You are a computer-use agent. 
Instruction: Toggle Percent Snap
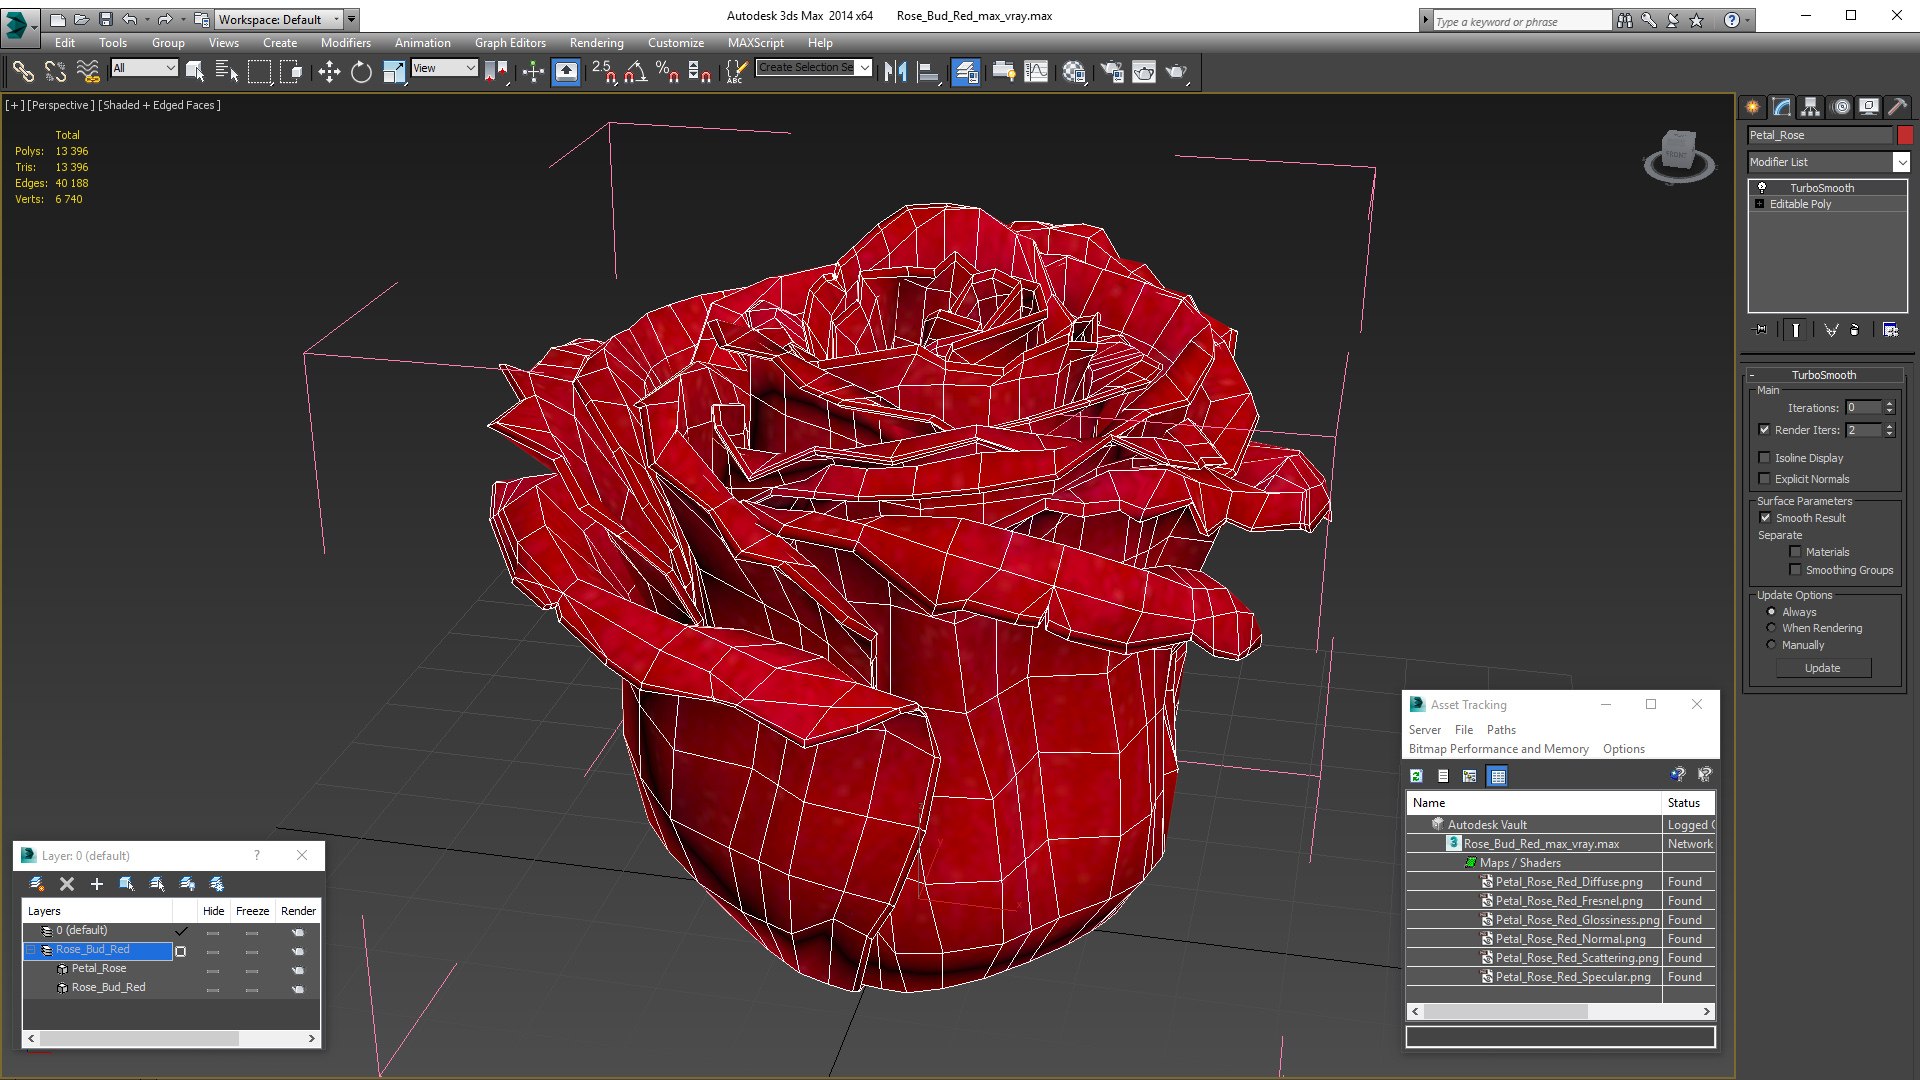pyautogui.click(x=667, y=71)
